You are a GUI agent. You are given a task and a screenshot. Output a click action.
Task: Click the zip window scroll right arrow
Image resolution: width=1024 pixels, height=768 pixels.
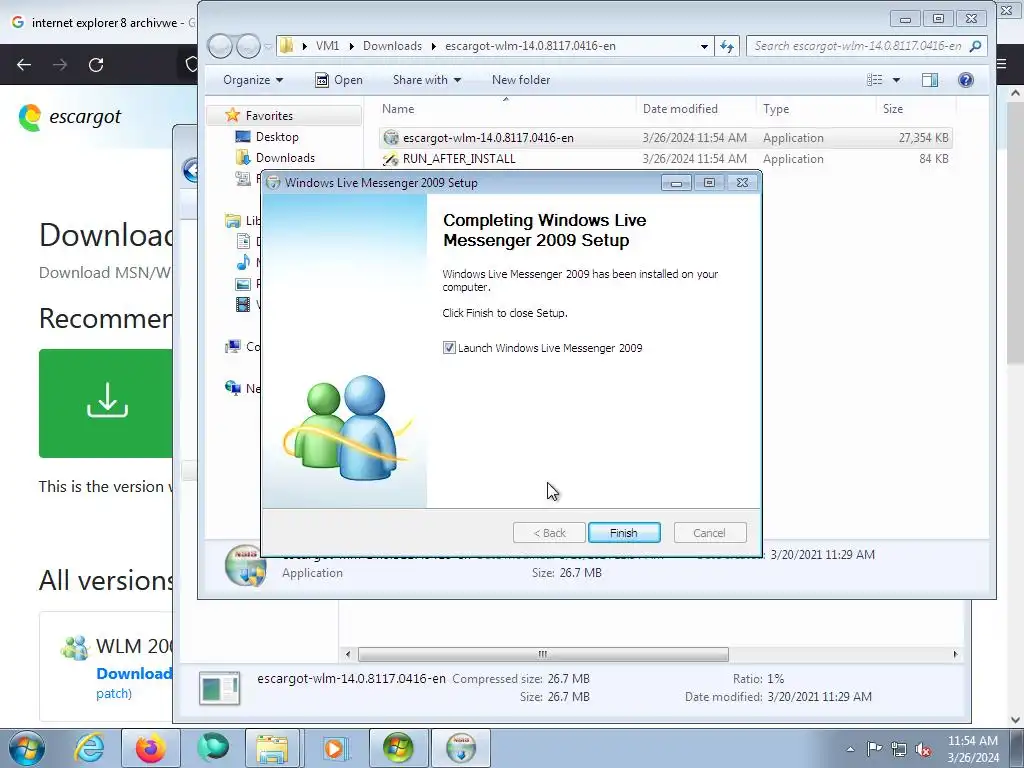(955, 654)
